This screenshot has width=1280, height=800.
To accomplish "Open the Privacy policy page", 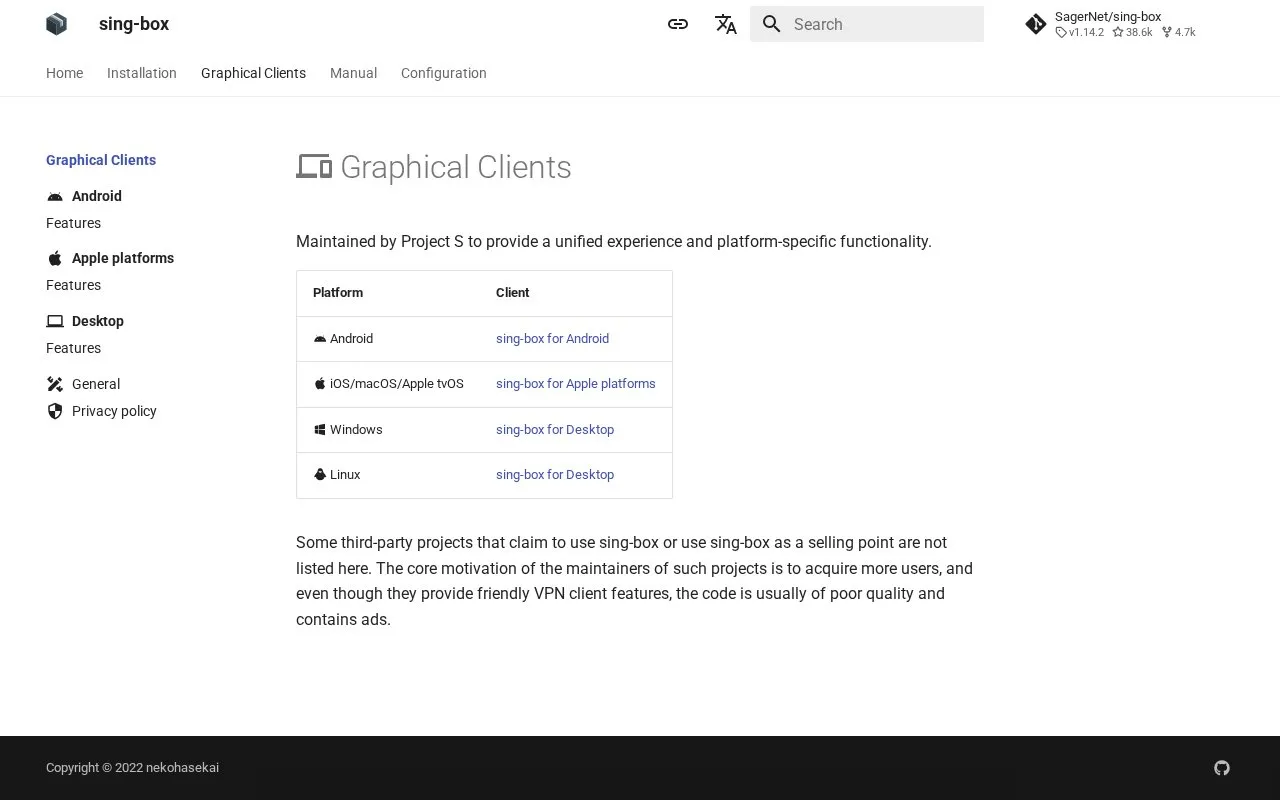I will (114, 411).
